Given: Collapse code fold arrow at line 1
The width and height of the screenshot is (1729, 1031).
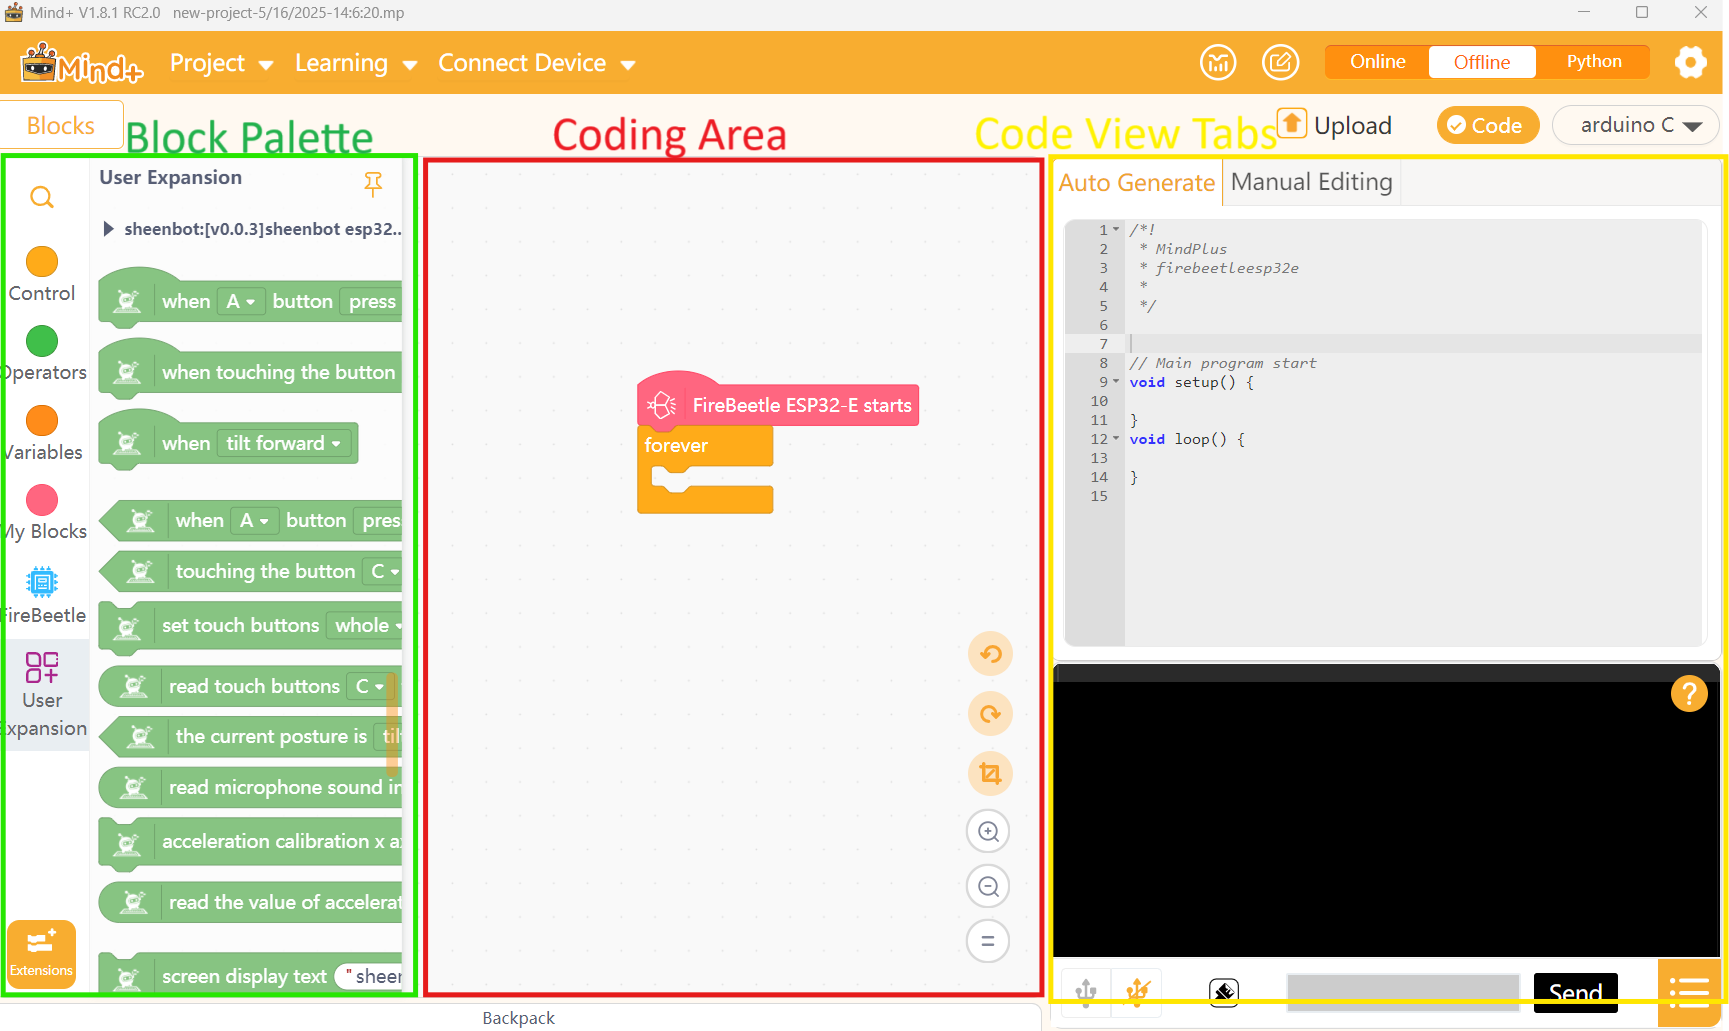Looking at the screenshot, I should click(1116, 230).
